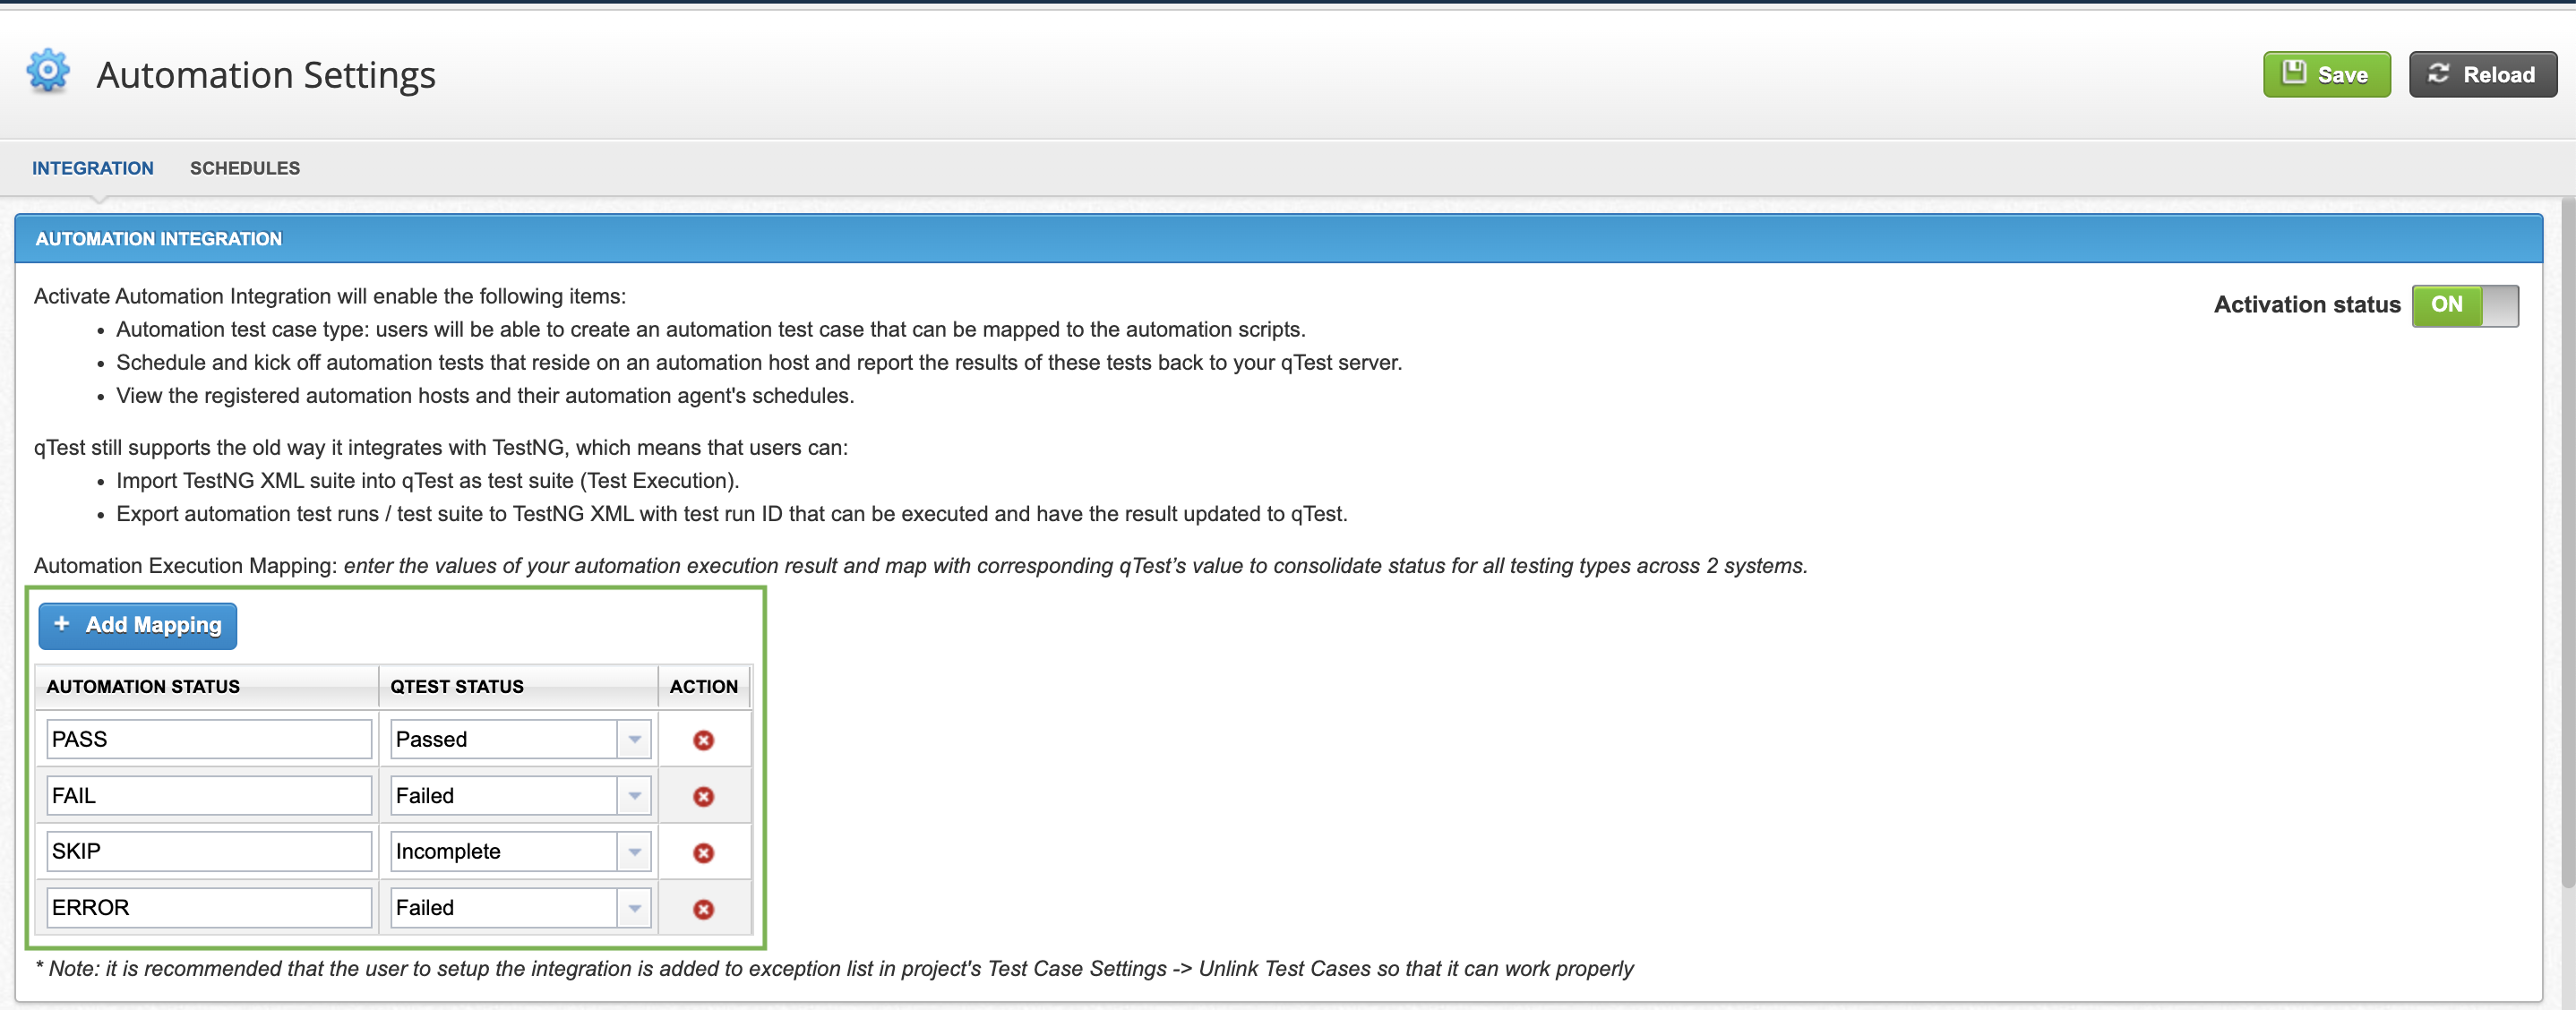Edit the SKIP automation status input field
The image size is (2576, 1010).
[x=207, y=851]
